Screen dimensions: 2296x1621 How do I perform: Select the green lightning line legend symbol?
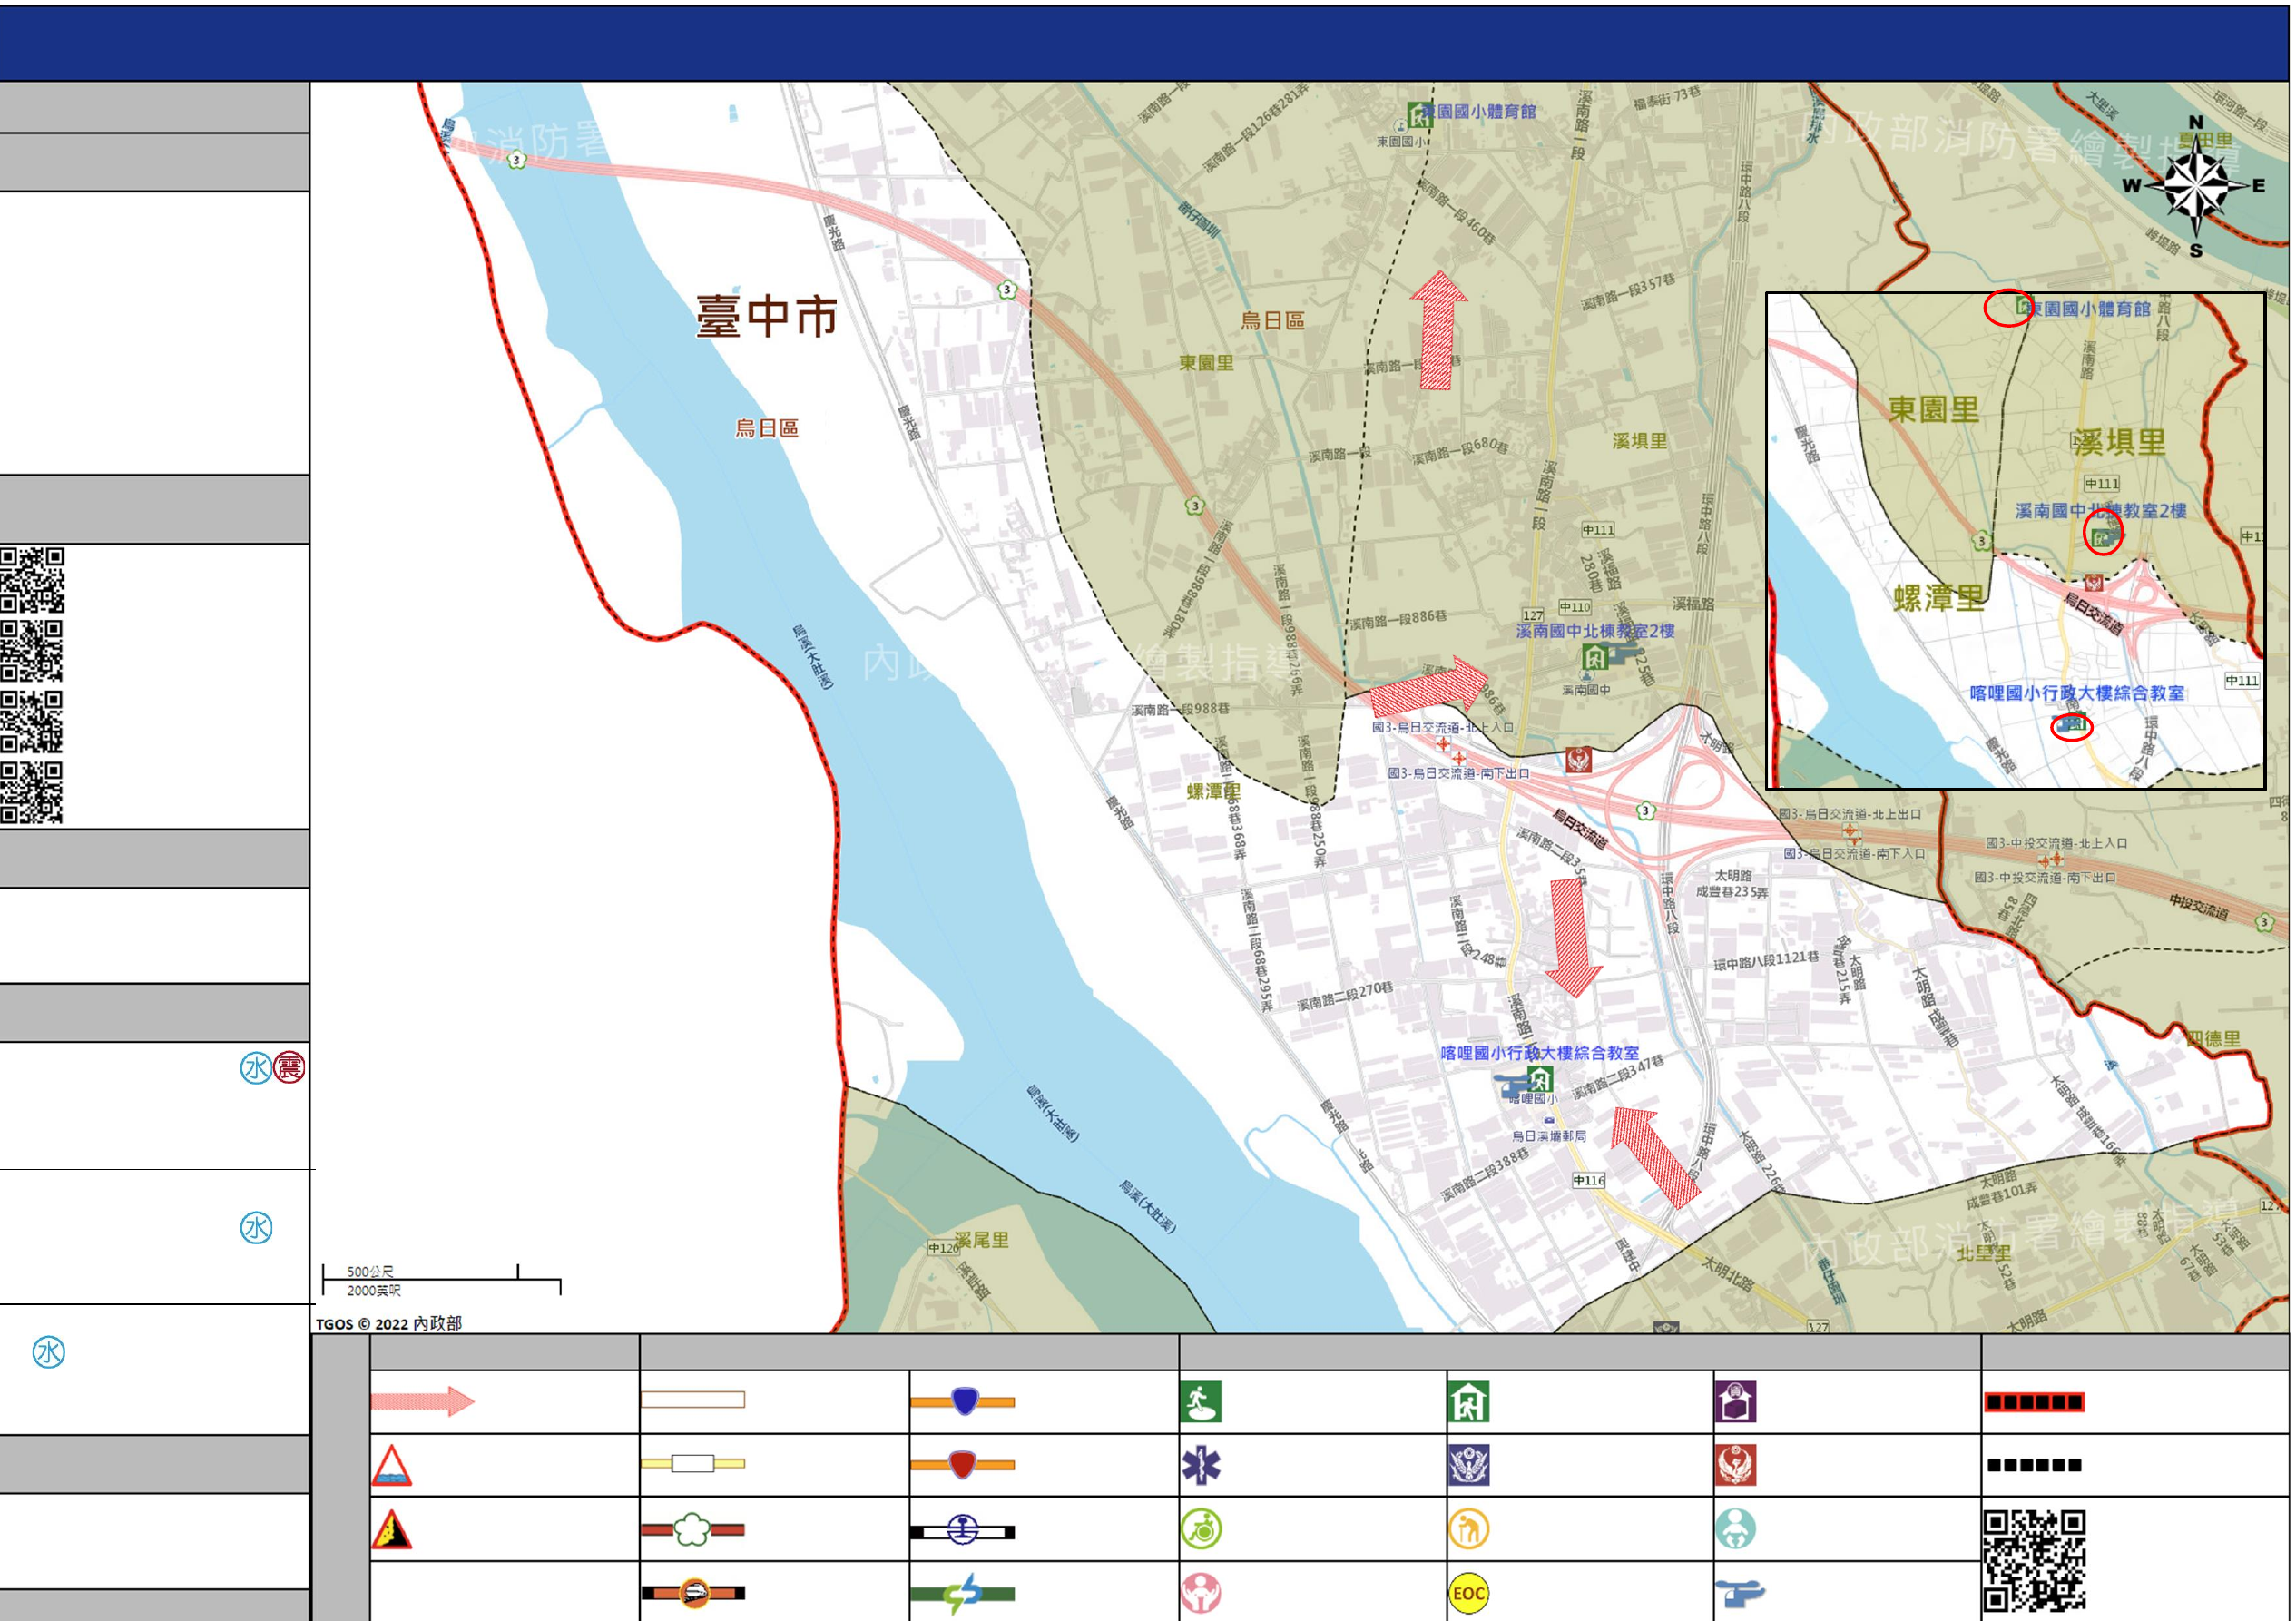pos(963,1593)
